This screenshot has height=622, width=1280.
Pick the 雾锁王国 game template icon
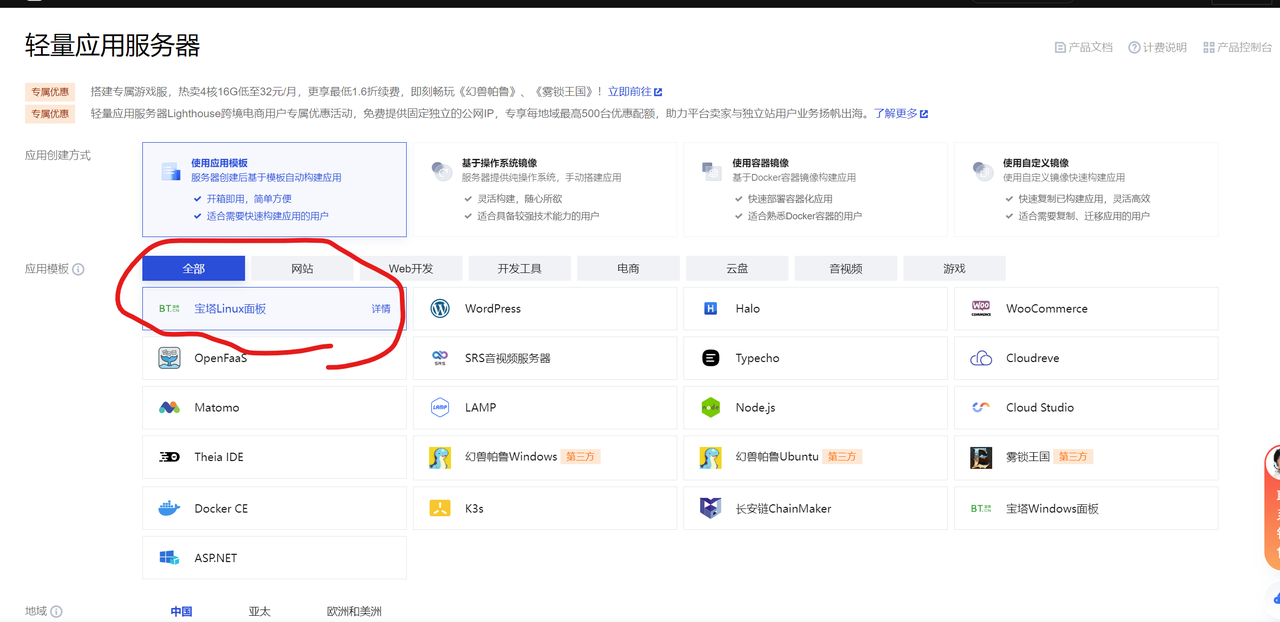click(981, 457)
